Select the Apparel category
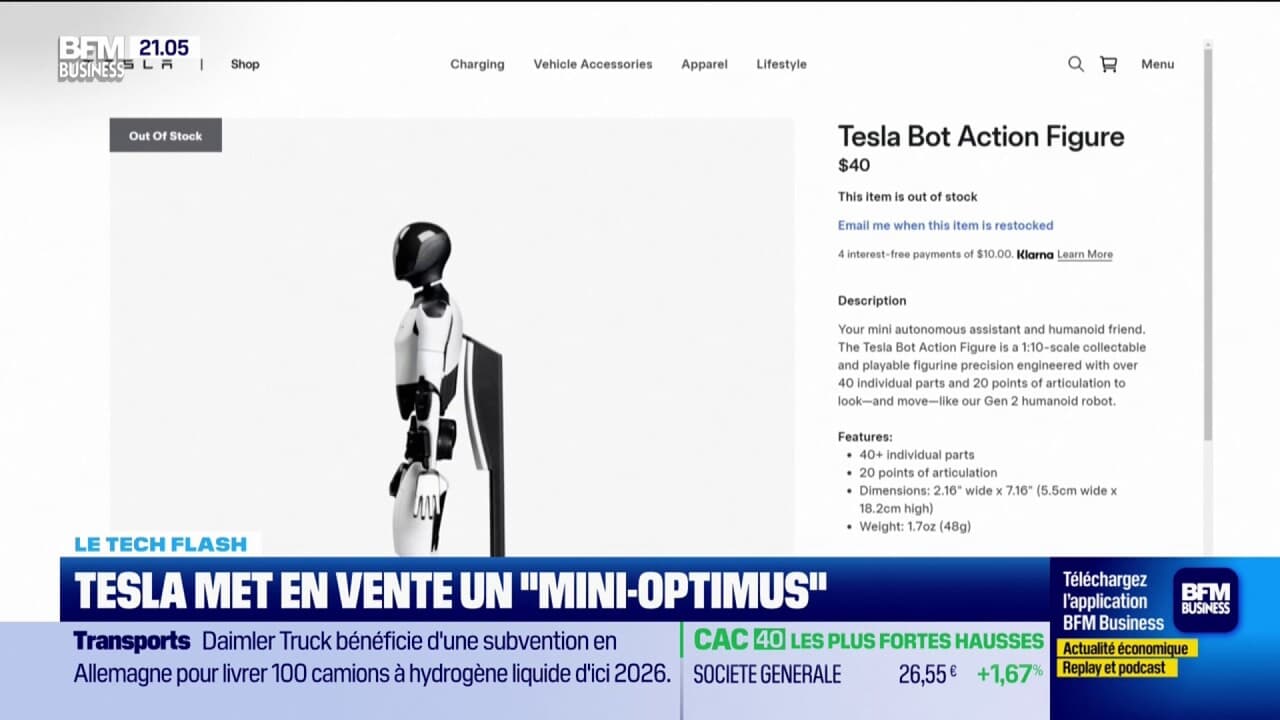The image size is (1280, 720). click(x=704, y=64)
